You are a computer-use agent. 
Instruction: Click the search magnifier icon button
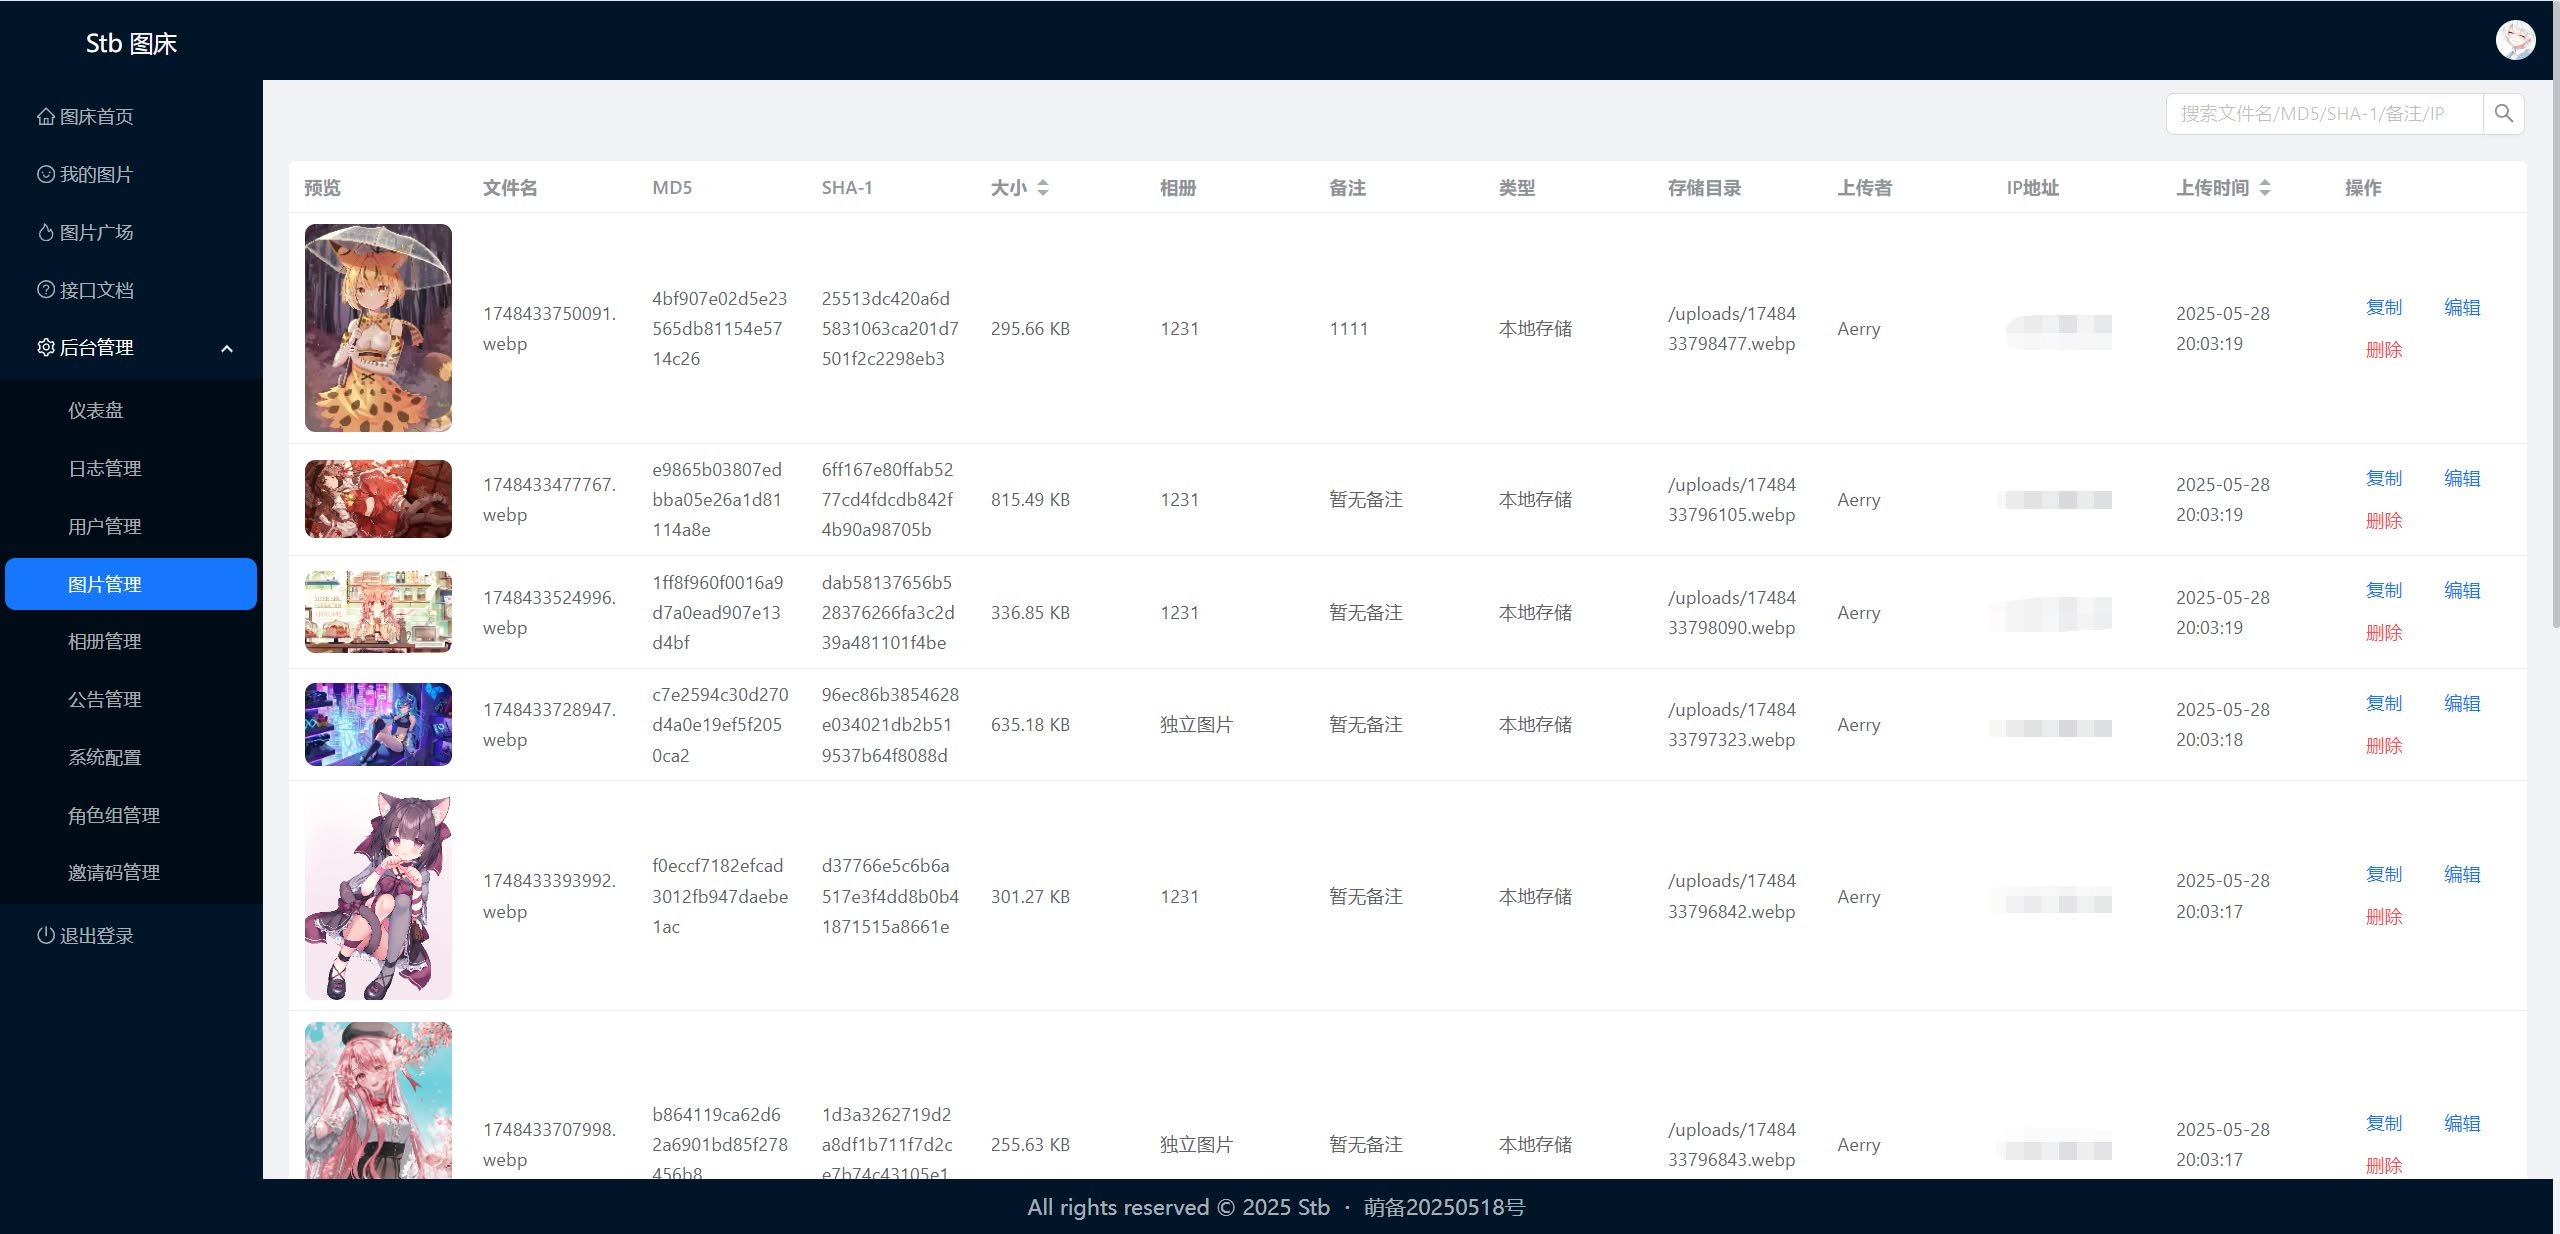tap(2503, 114)
